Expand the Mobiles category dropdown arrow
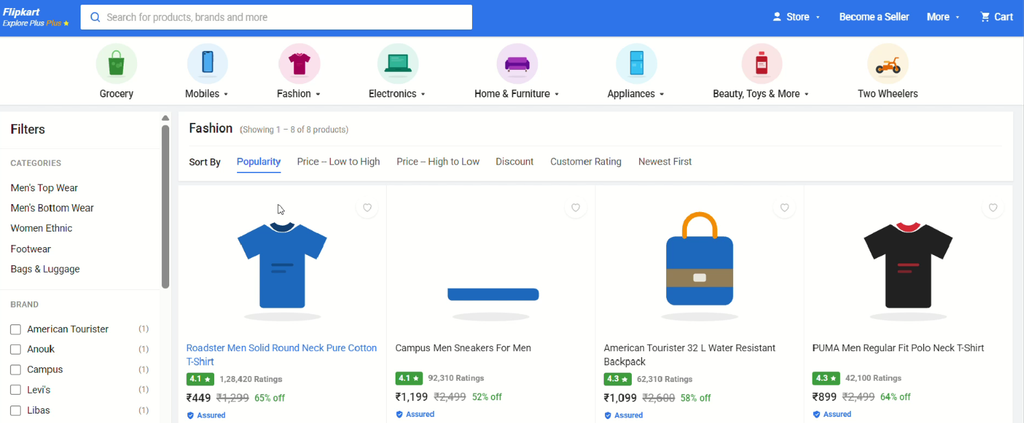 pyautogui.click(x=226, y=95)
